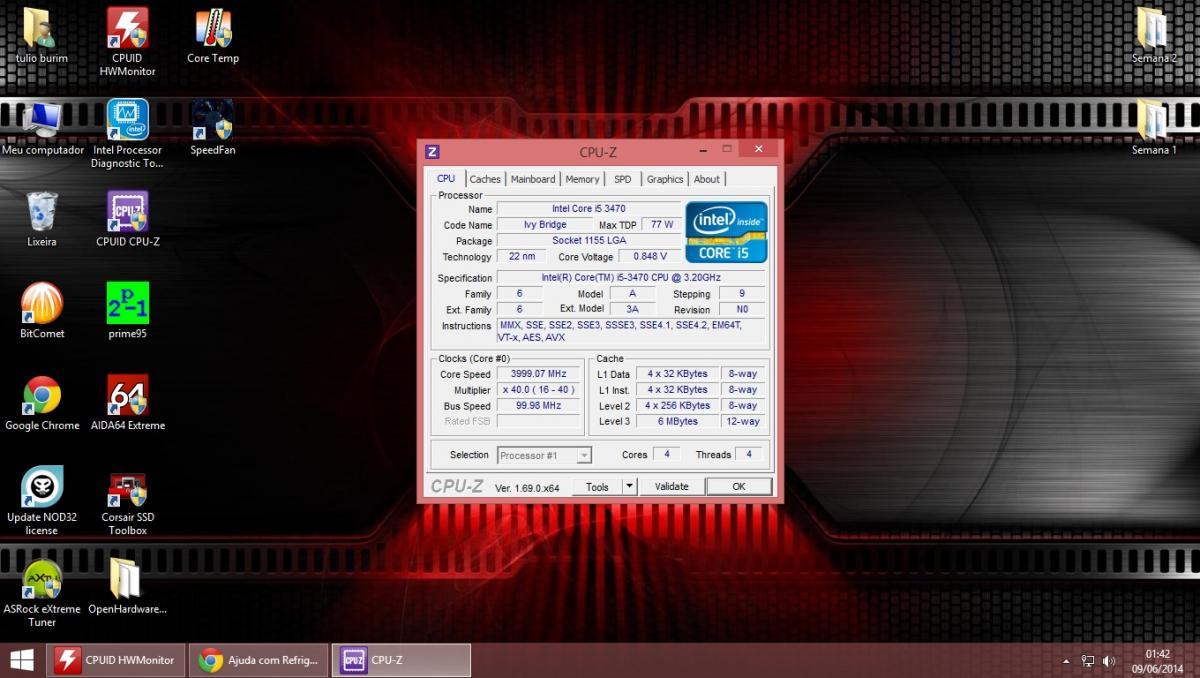Open BitComet desktop shortcut
The height and width of the screenshot is (678, 1200).
click(x=42, y=311)
